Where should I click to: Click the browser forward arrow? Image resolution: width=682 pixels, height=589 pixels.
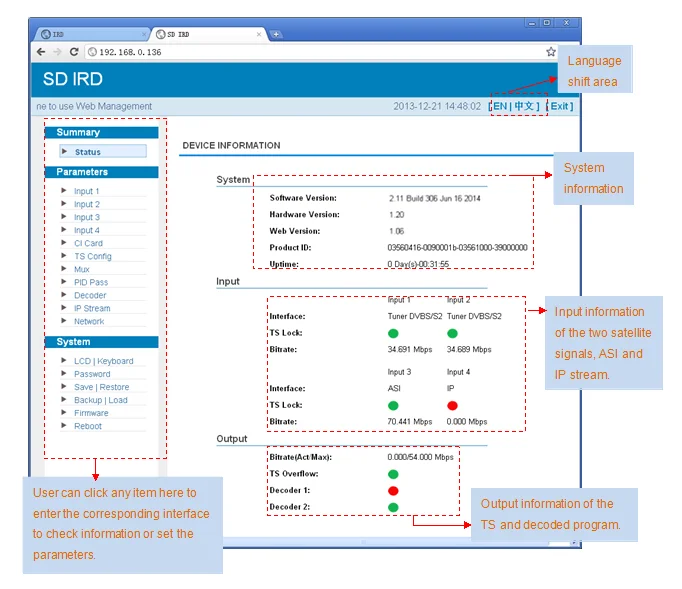click(58, 52)
